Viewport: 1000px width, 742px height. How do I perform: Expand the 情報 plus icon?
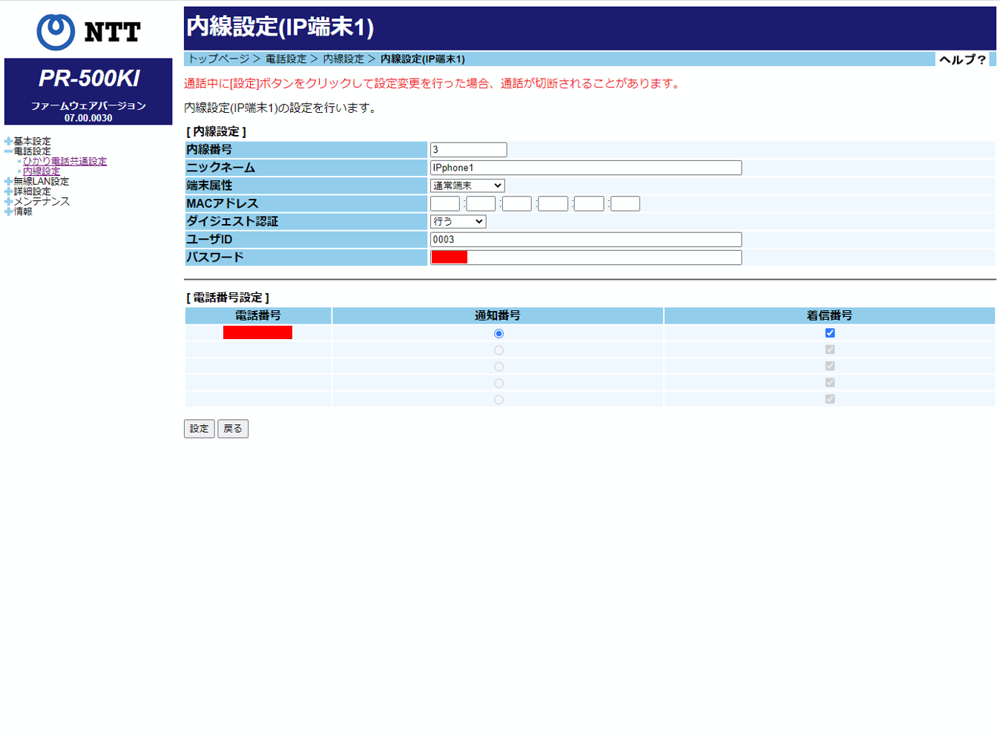click(x=8, y=211)
